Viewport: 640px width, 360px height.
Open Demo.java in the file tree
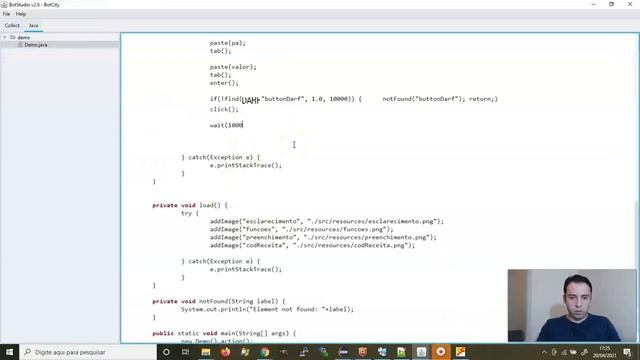pos(36,45)
